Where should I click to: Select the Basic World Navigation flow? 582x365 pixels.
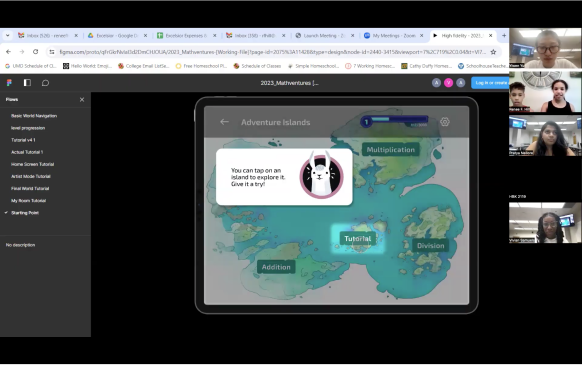coord(34,116)
